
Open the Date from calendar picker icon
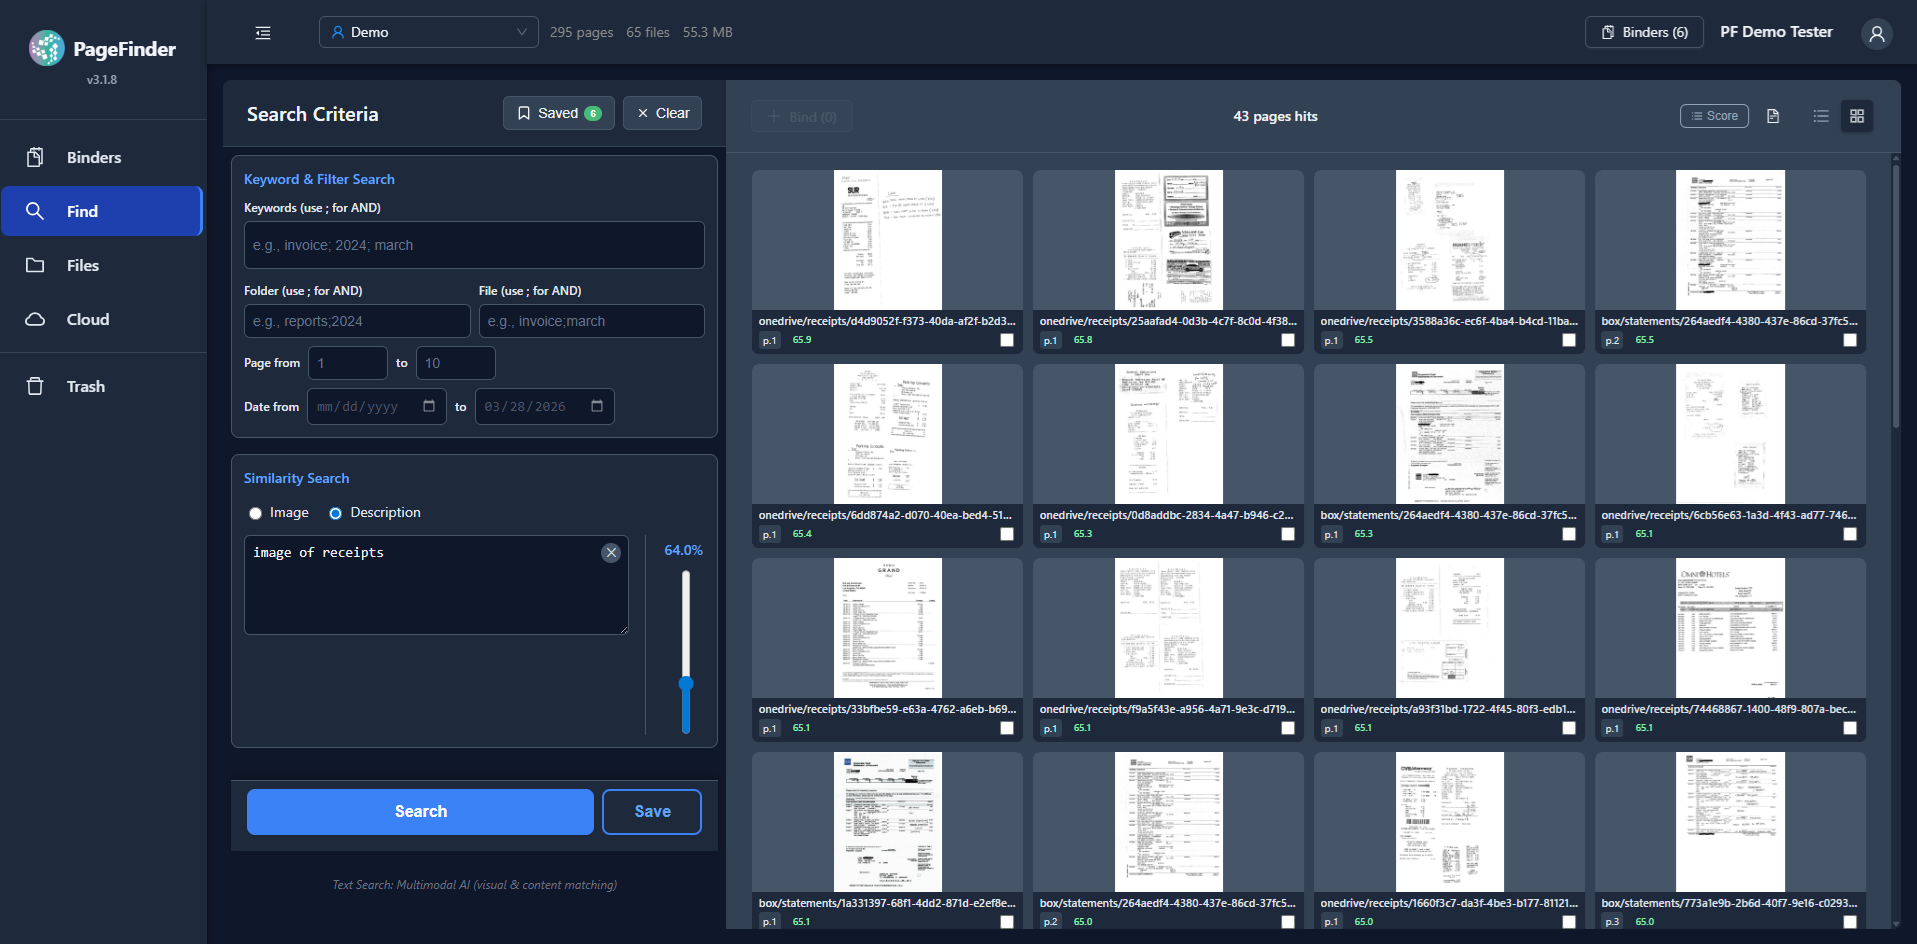tap(429, 406)
